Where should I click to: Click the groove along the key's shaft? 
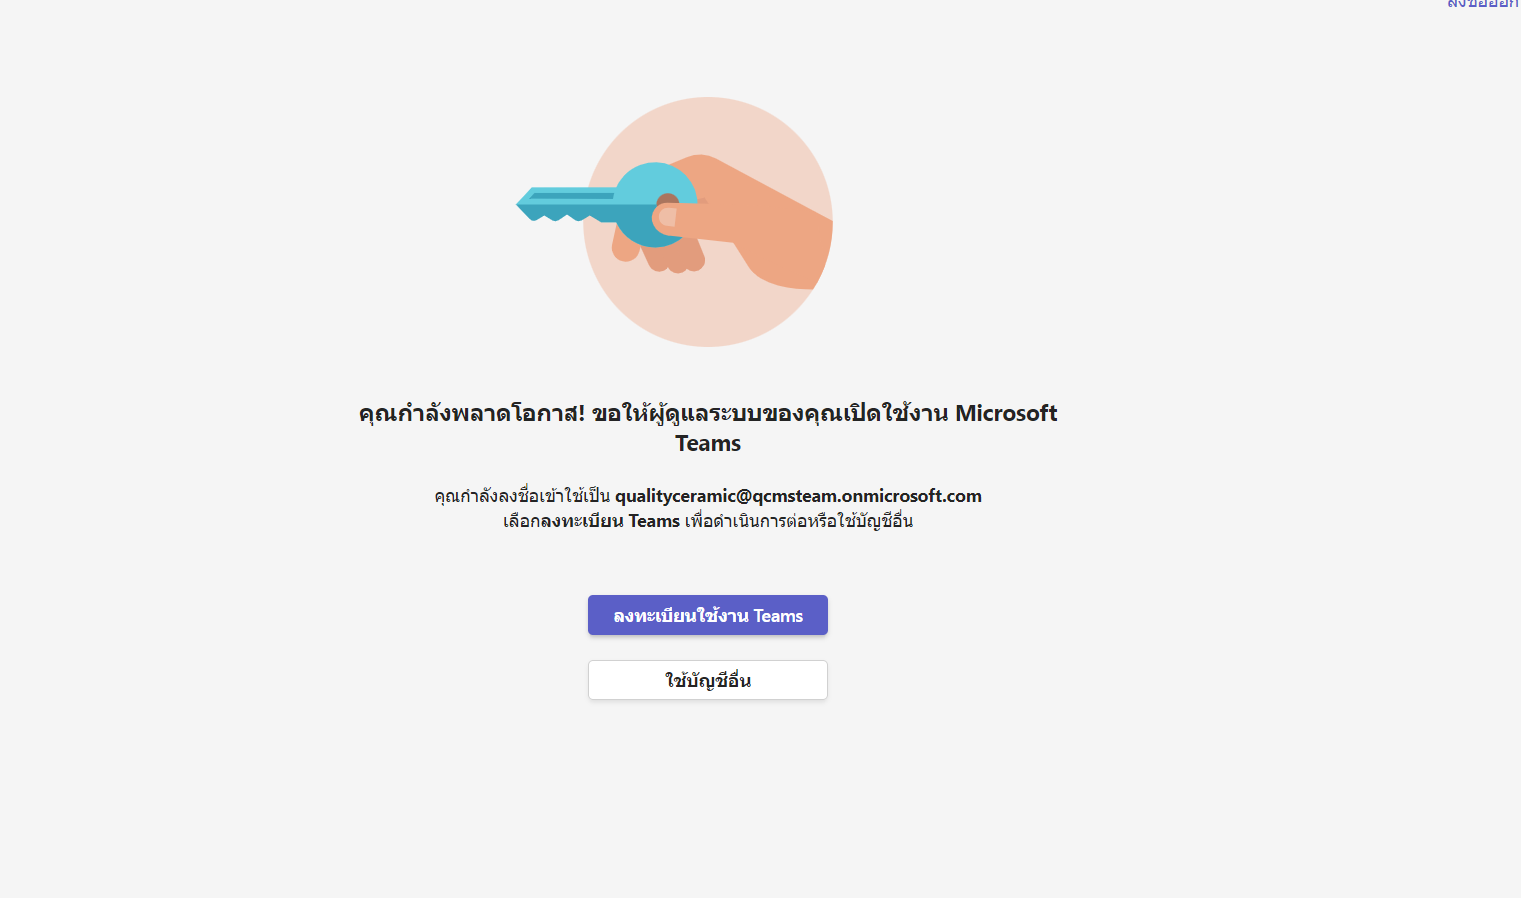570,196
